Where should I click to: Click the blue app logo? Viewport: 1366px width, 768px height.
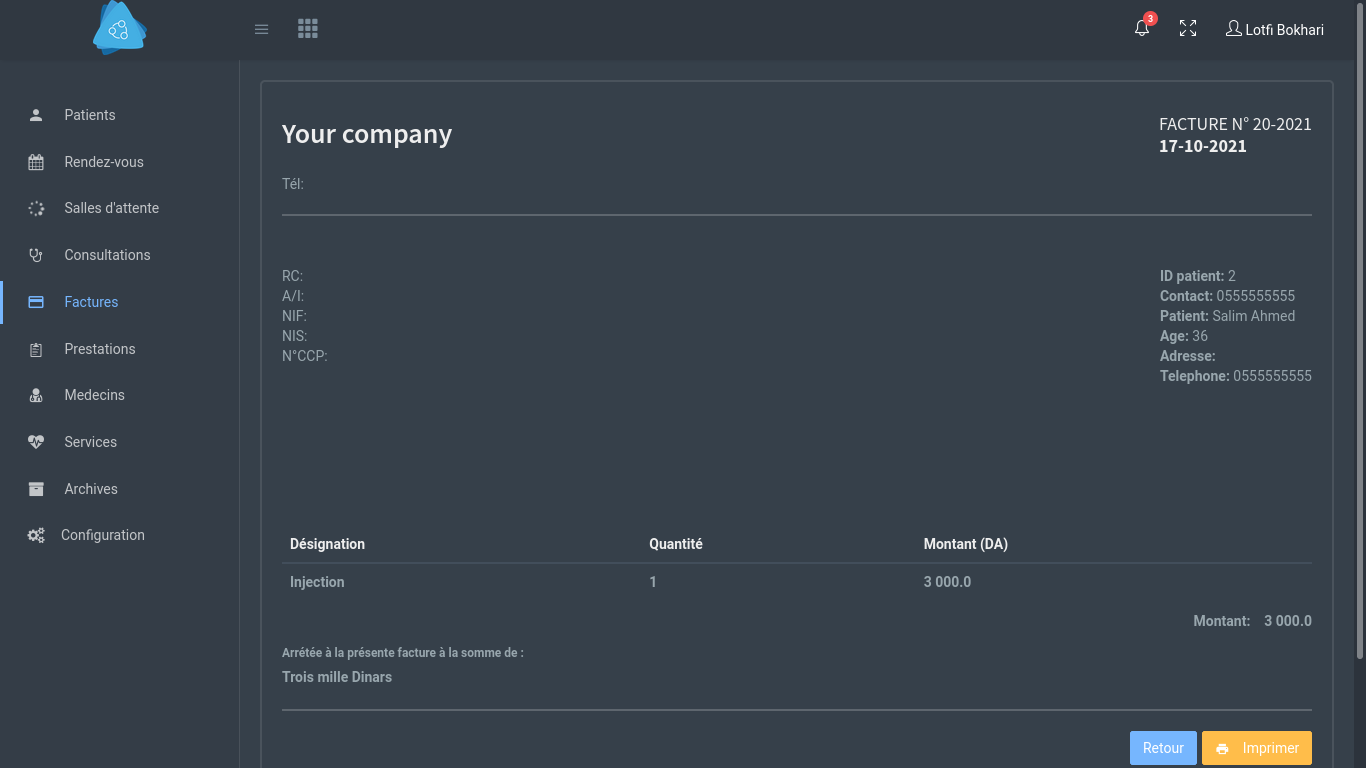coord(120,28)
